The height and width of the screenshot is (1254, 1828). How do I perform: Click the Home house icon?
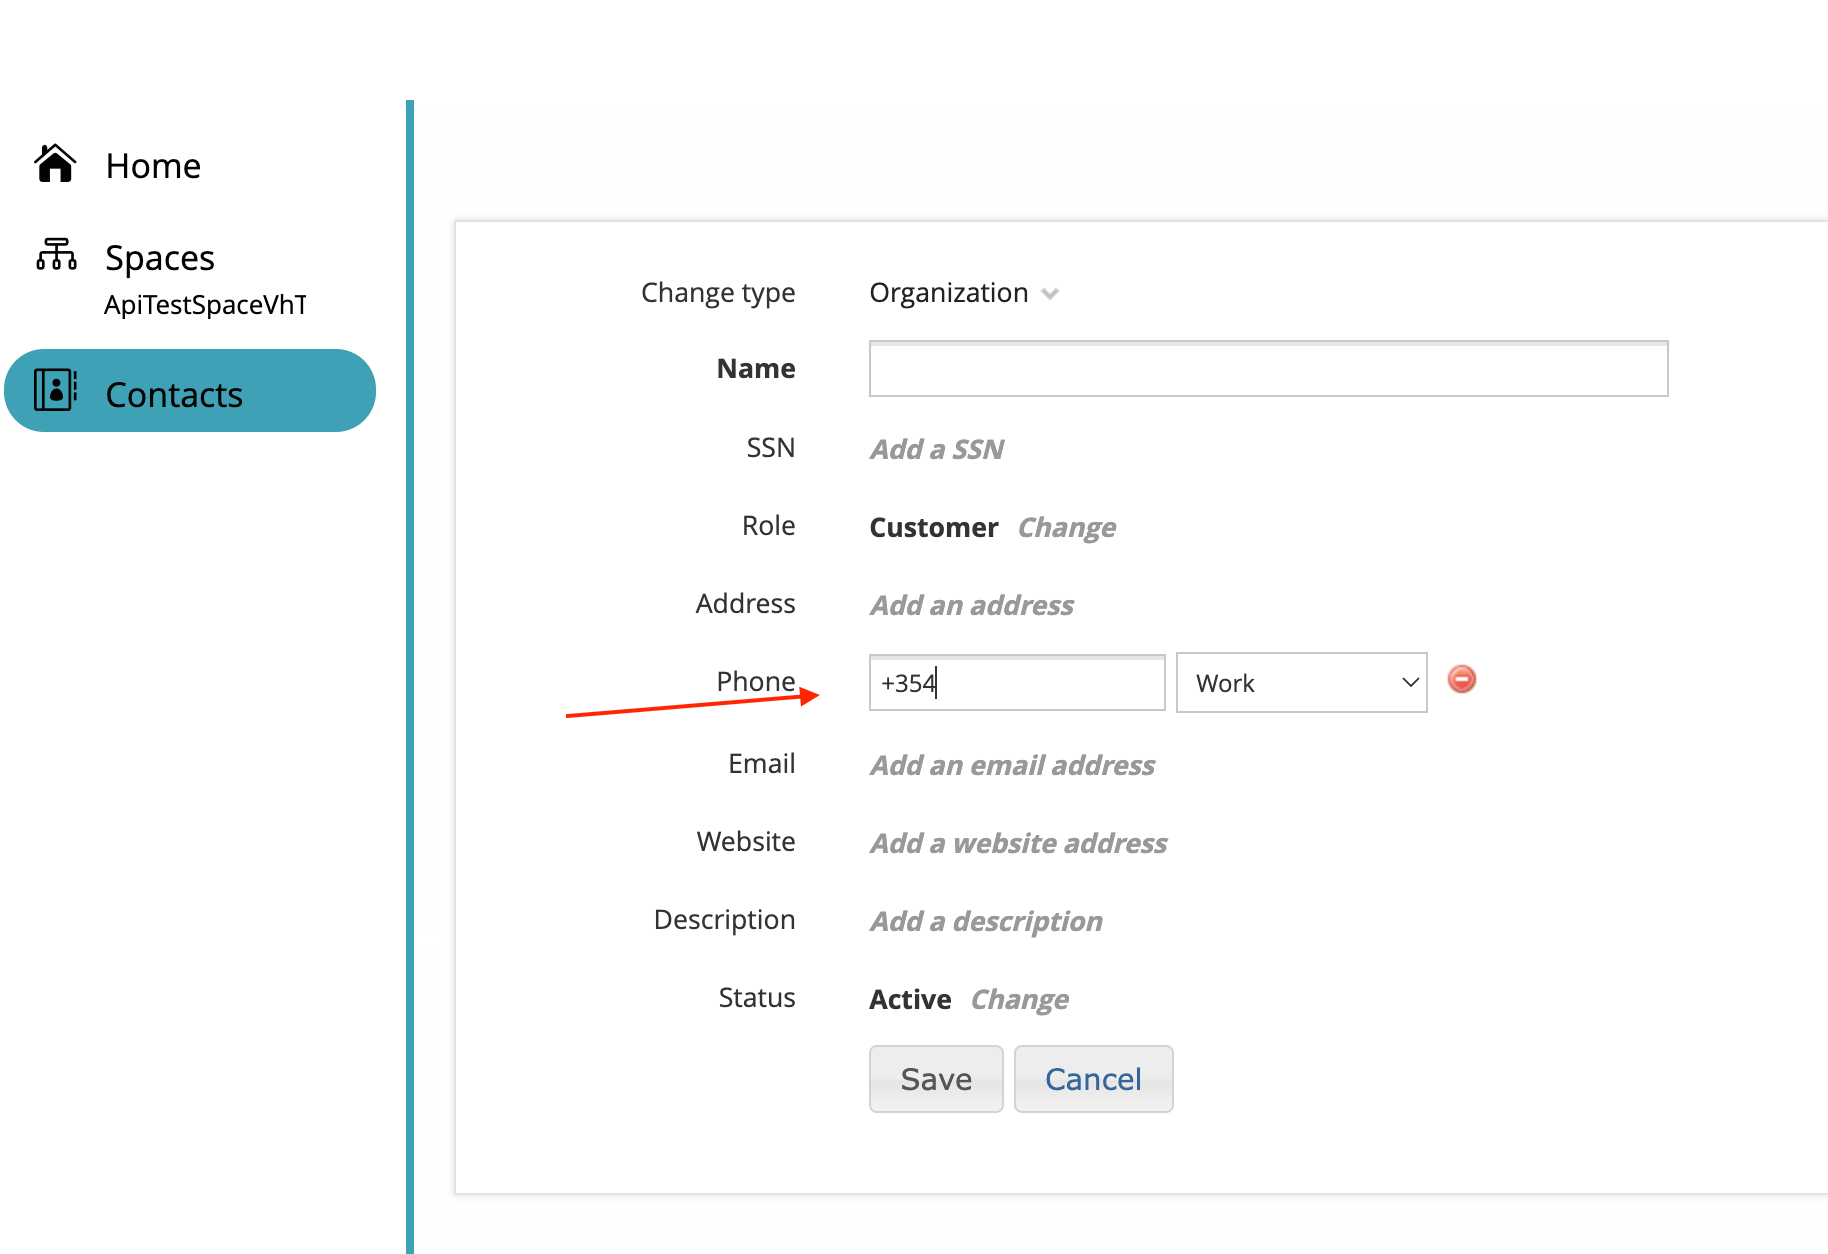tap(55, 164)
